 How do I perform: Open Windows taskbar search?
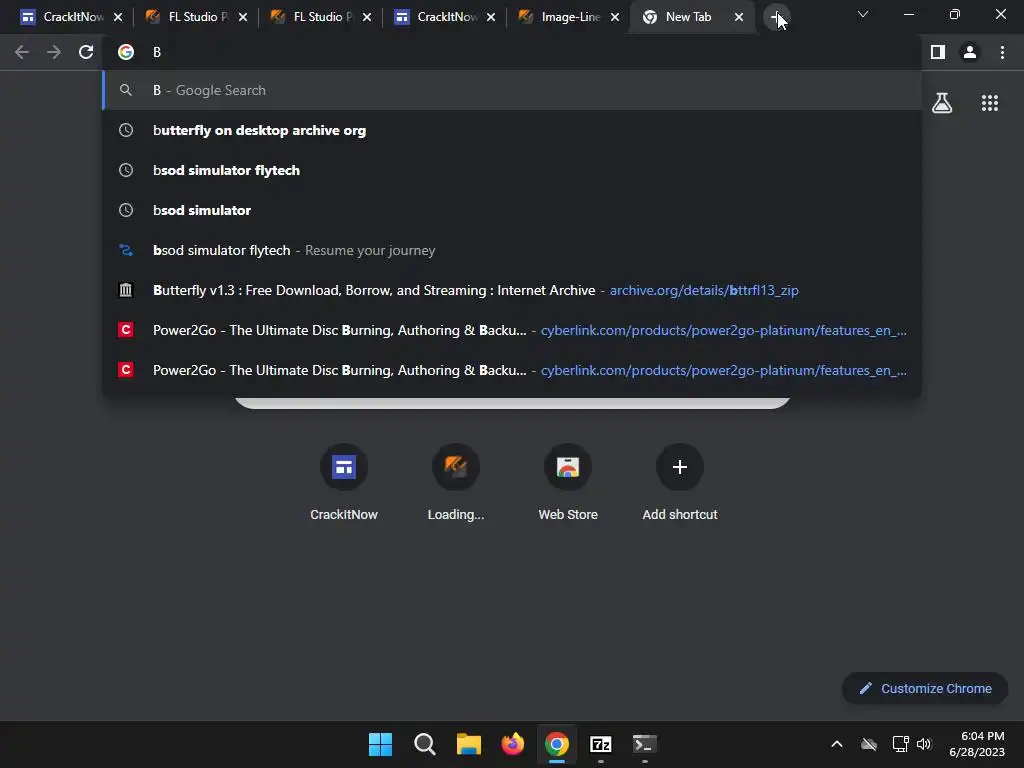click(x=424, y=744)
